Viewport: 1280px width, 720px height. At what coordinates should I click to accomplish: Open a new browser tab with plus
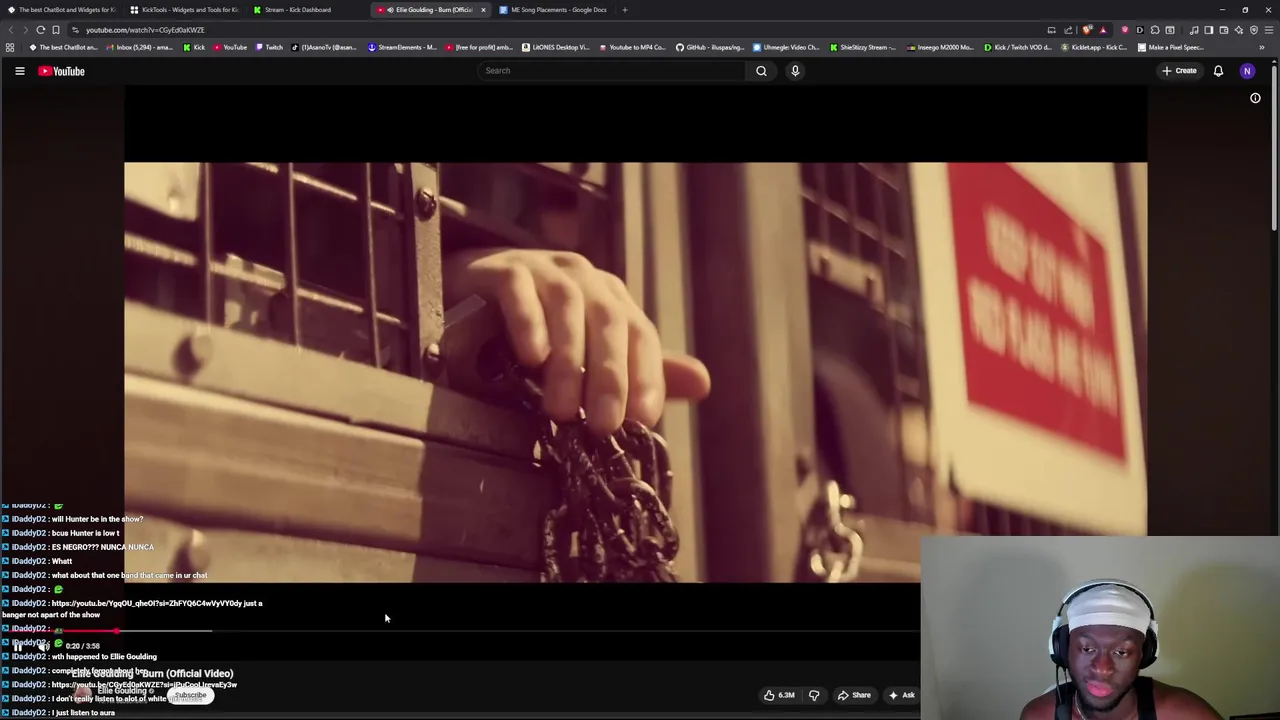tap(624, 10)
